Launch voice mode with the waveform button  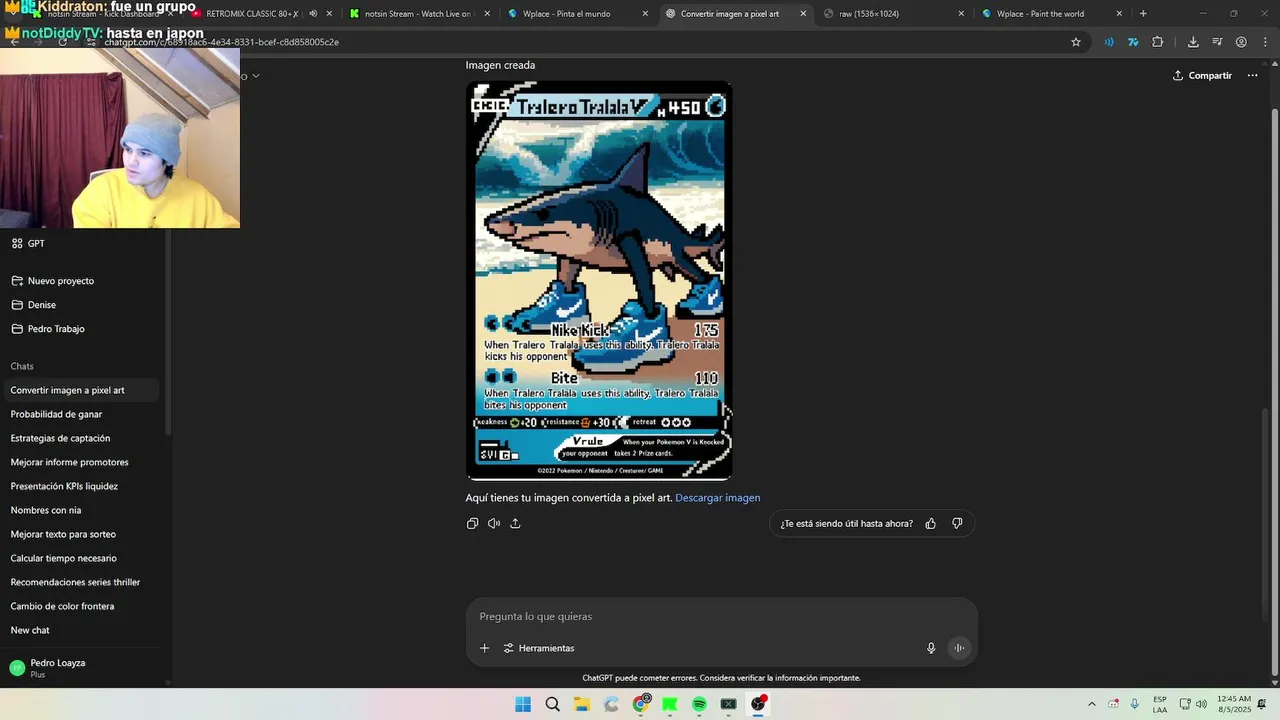[958, 648]
